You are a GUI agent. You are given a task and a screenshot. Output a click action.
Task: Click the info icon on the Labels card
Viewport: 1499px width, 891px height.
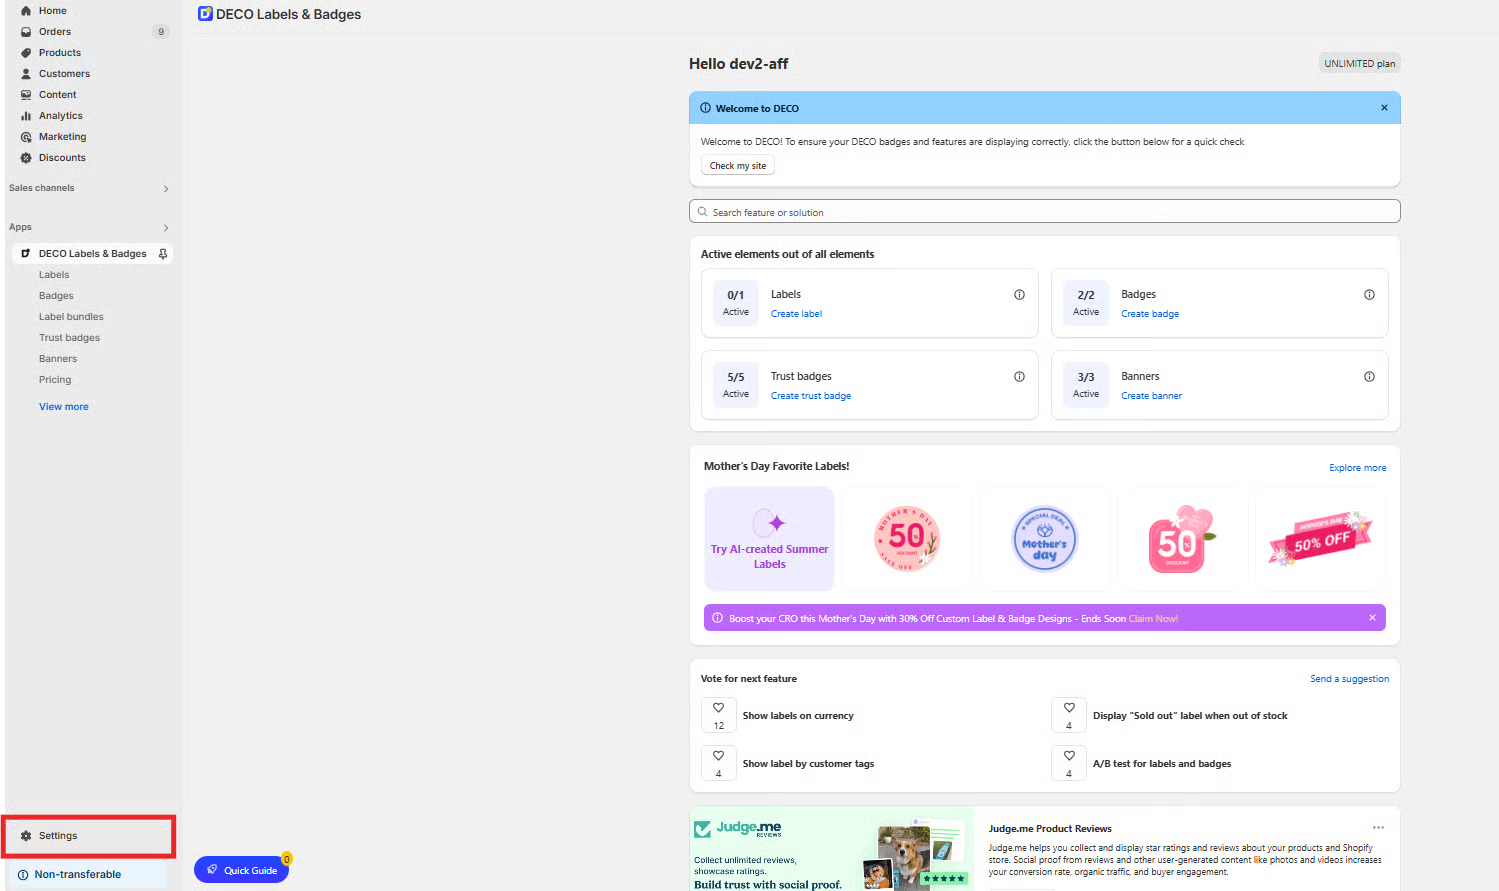coord(1019,295)
